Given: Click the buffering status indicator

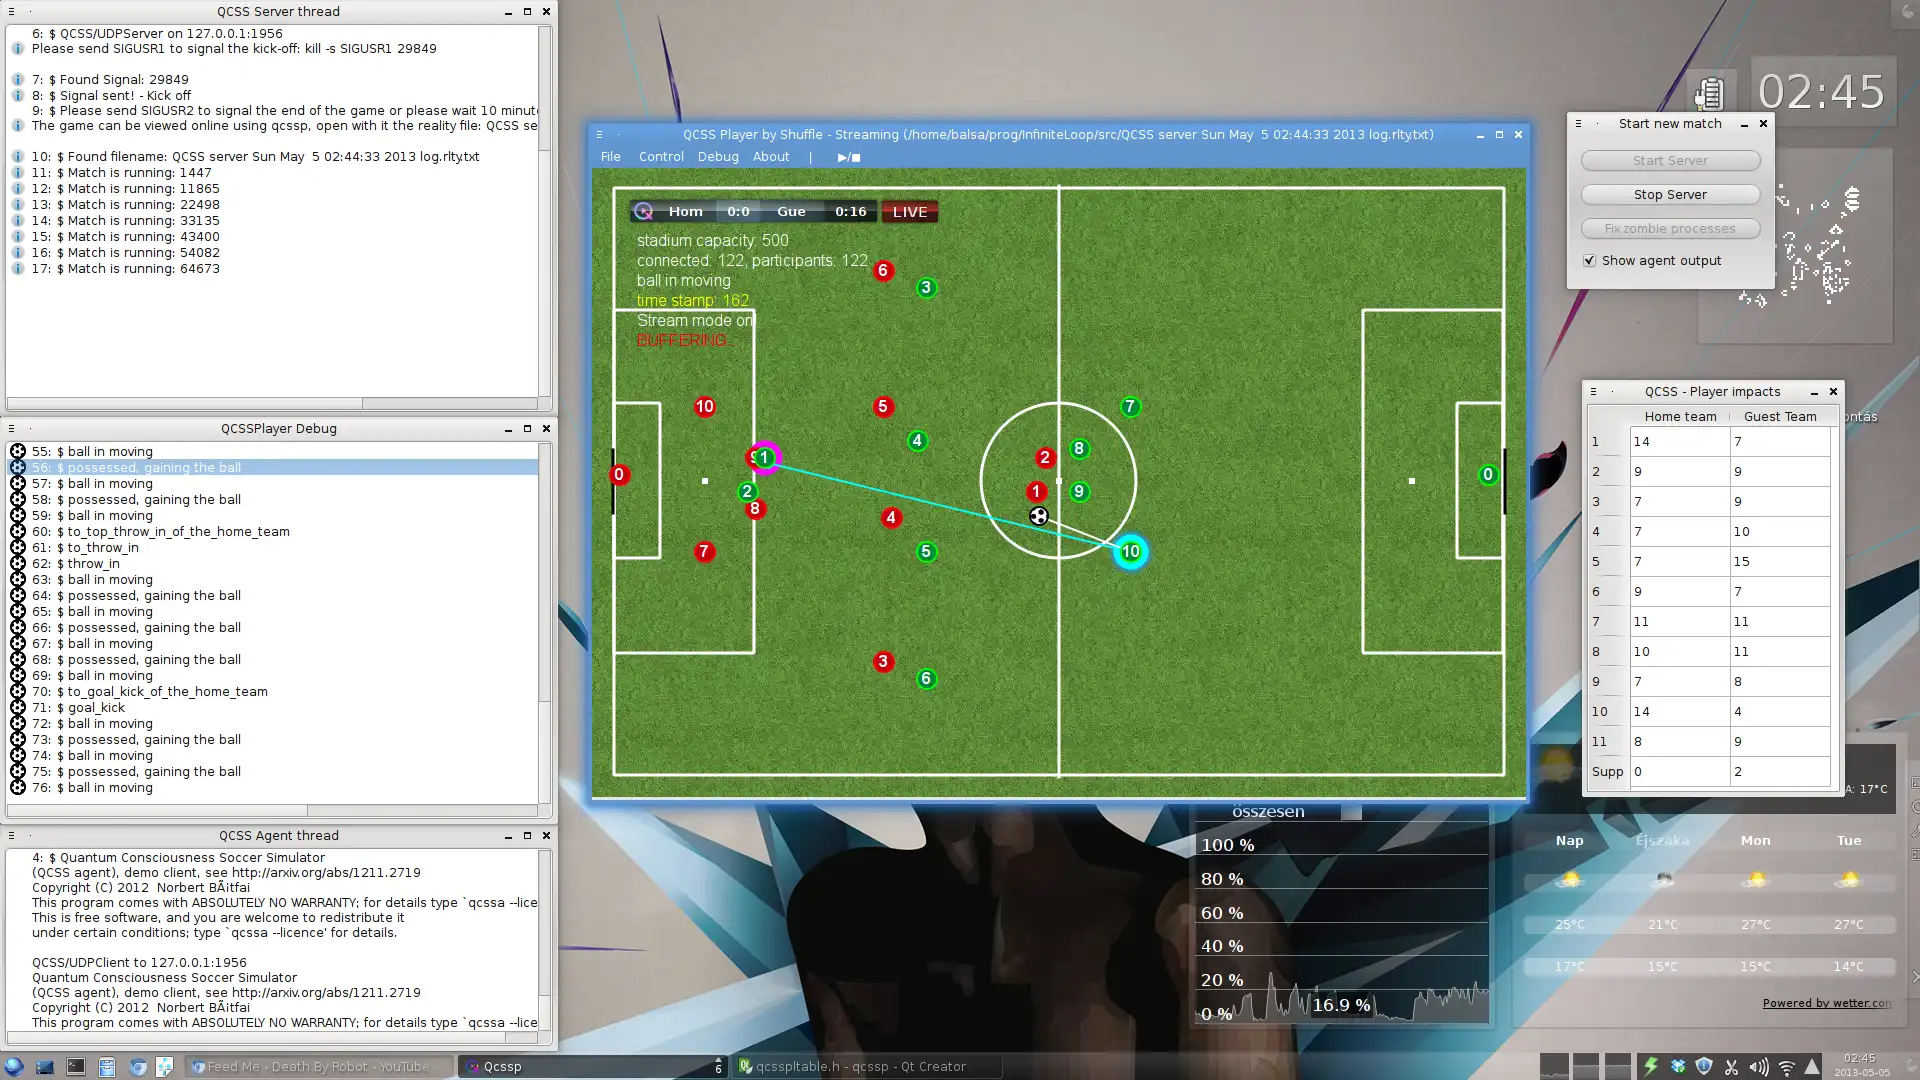Looking at the screenshot, I should 684,340.
